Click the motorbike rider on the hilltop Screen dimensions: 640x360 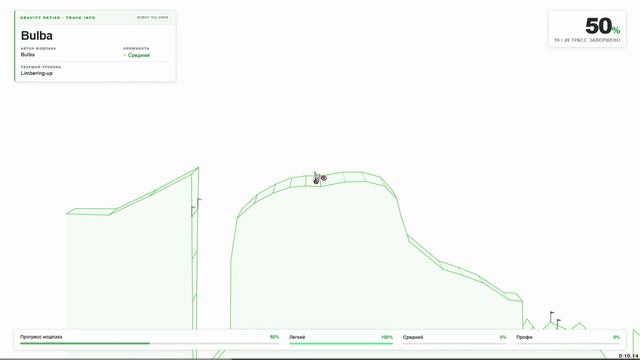[x=319, y=178]
